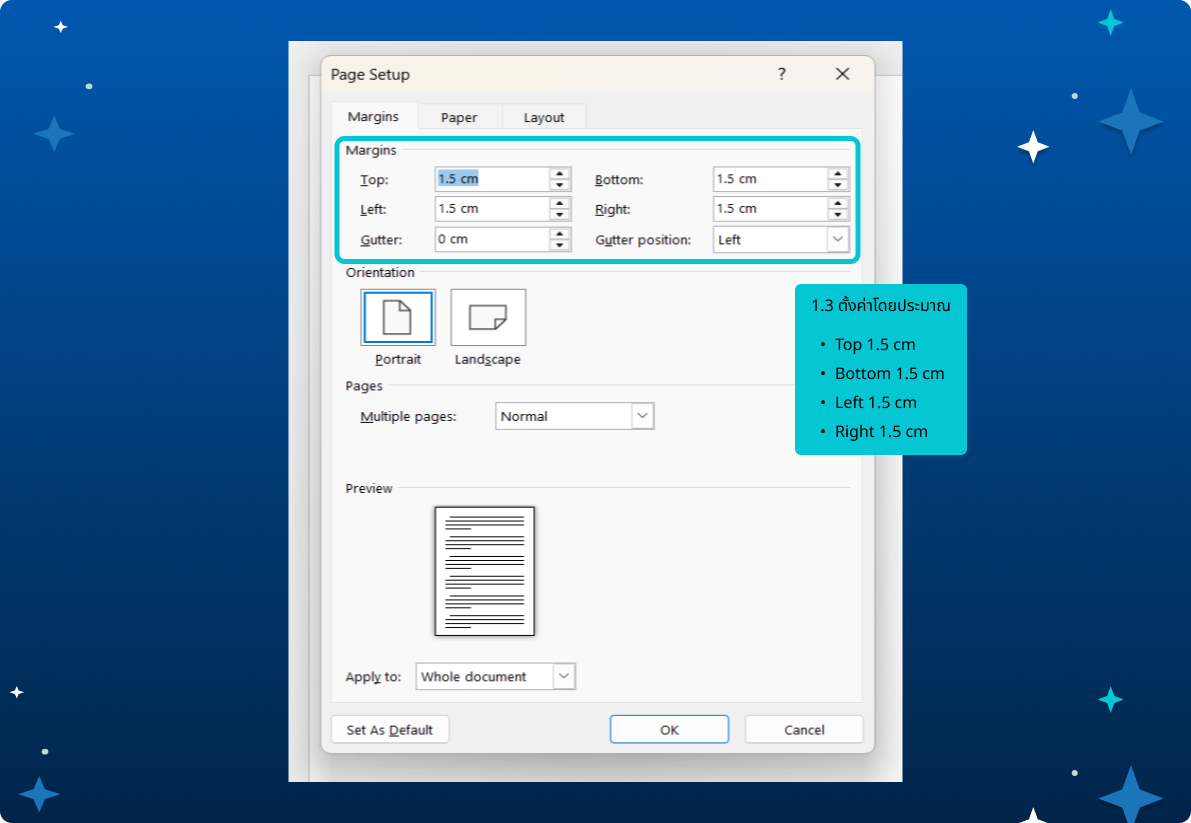
Task: Select the Landscape orientation icon
Action: [x=488, y=318]
